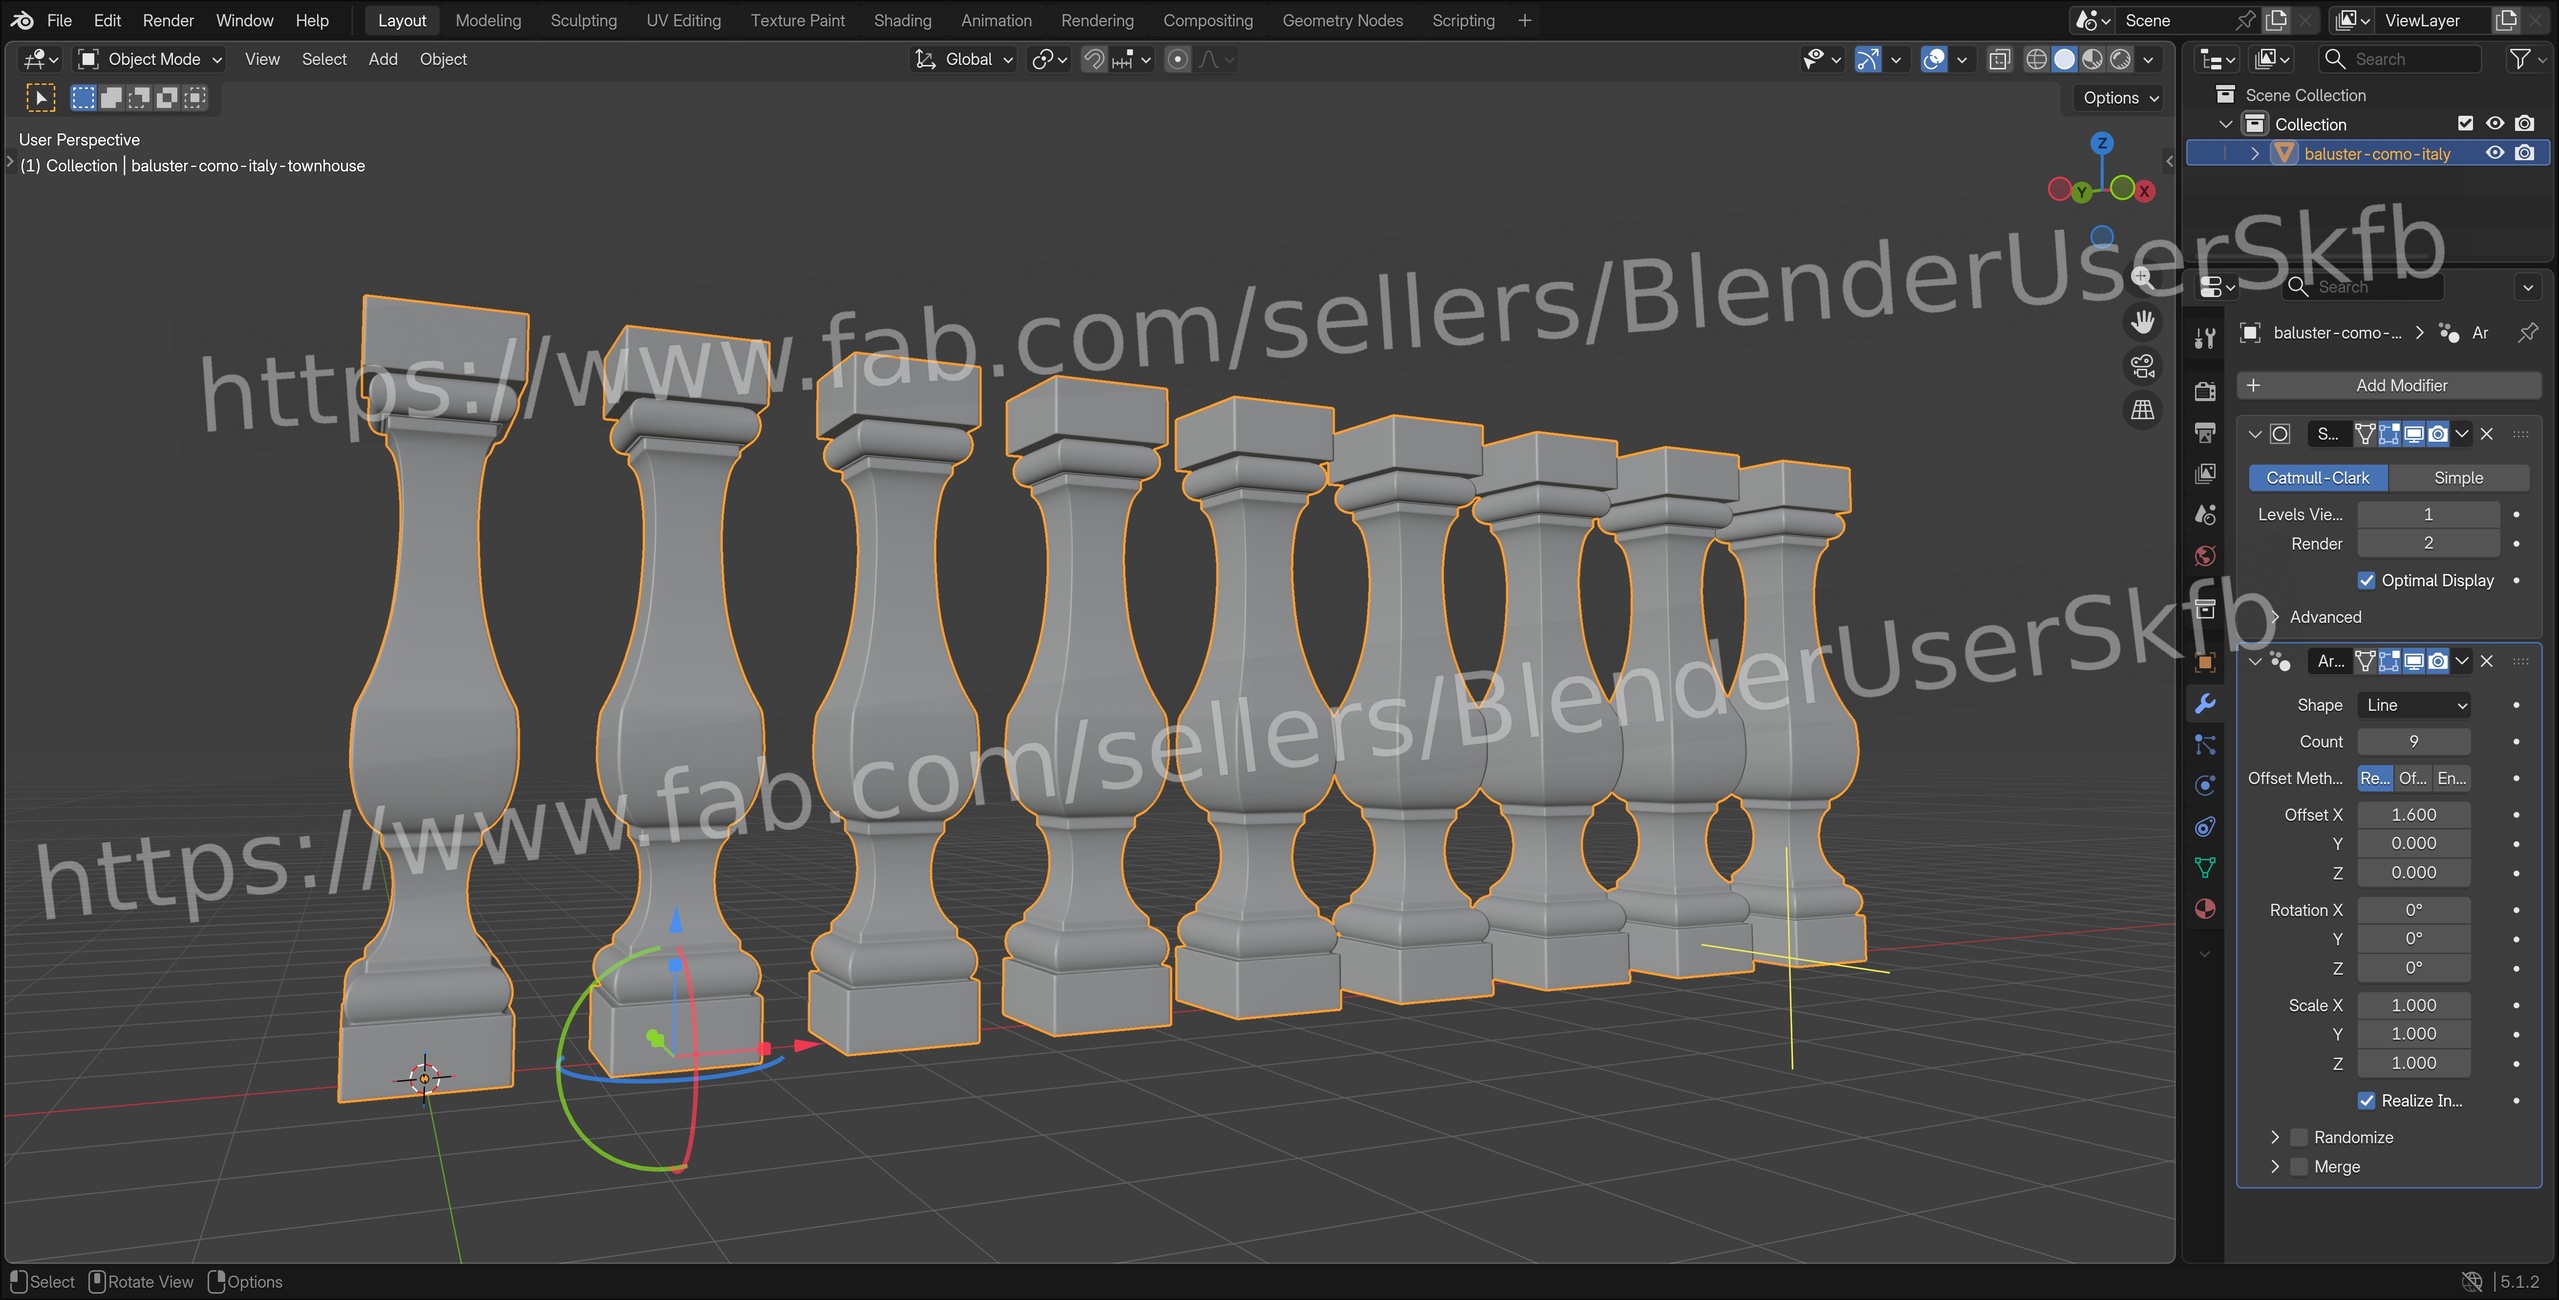Collapse the Subdivision modifier panel
Screen dimensions: 2559x1300
click(2254, 434)
